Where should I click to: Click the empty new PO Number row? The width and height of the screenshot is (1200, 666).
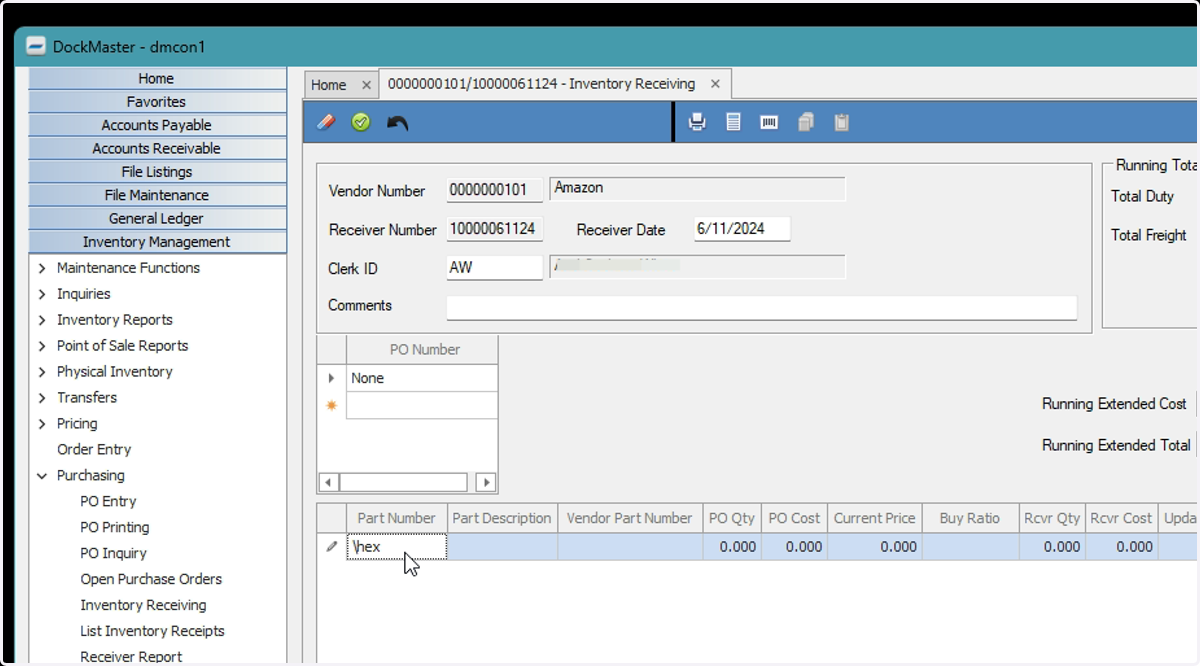tap(421, 405)
